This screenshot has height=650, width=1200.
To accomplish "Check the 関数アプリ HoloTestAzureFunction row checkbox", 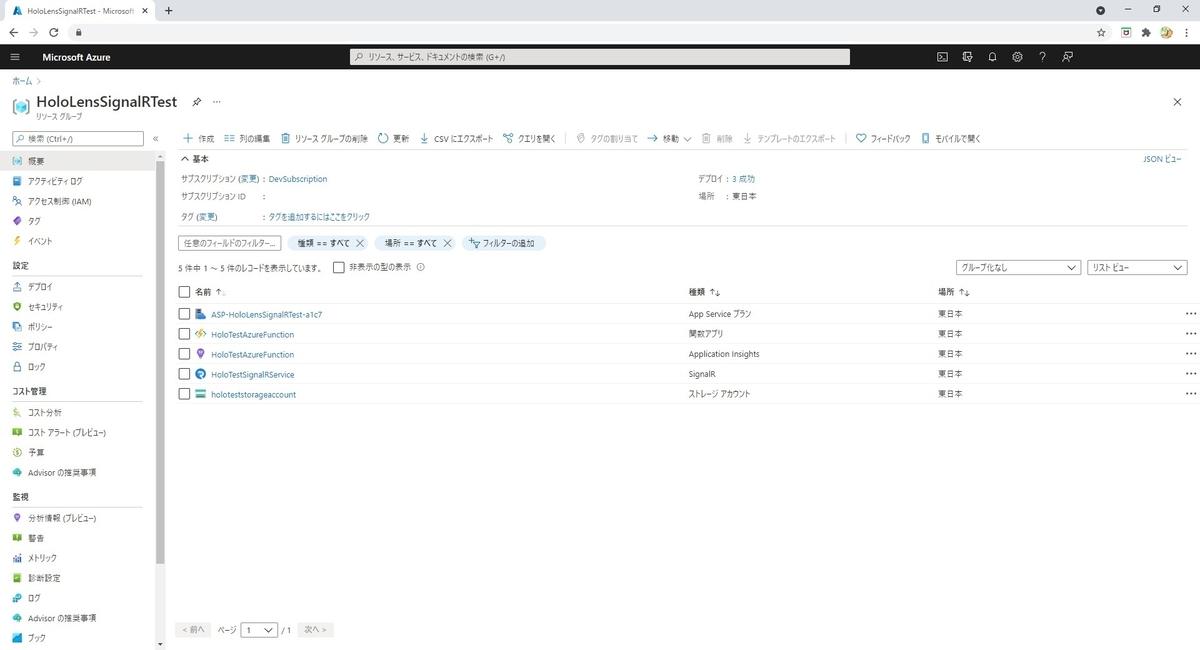I will 184,334.
